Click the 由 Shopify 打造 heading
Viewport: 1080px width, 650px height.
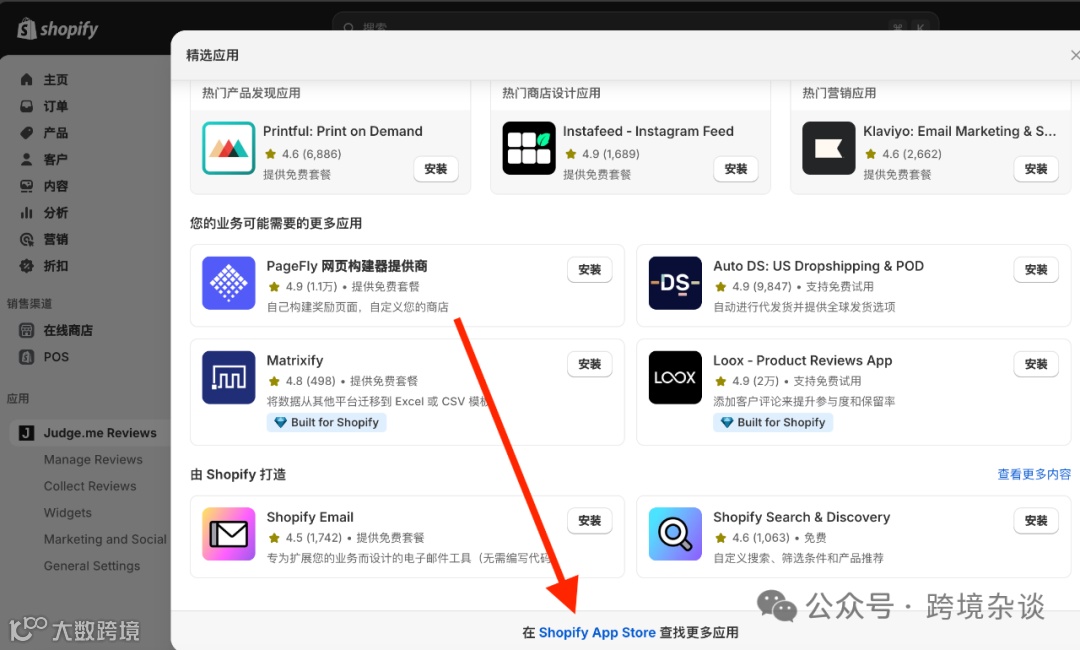coord(238,474)
